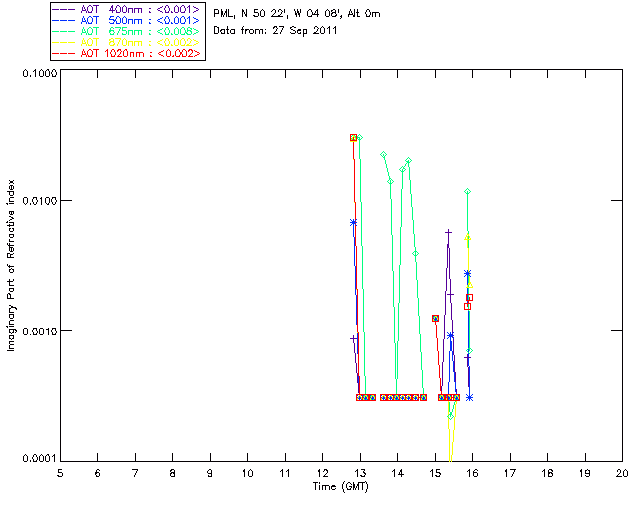This screenshot has width=640, height=512.
Task: Click the 0.0100 y-axis tick label
Action: click(x=39, y=201)
